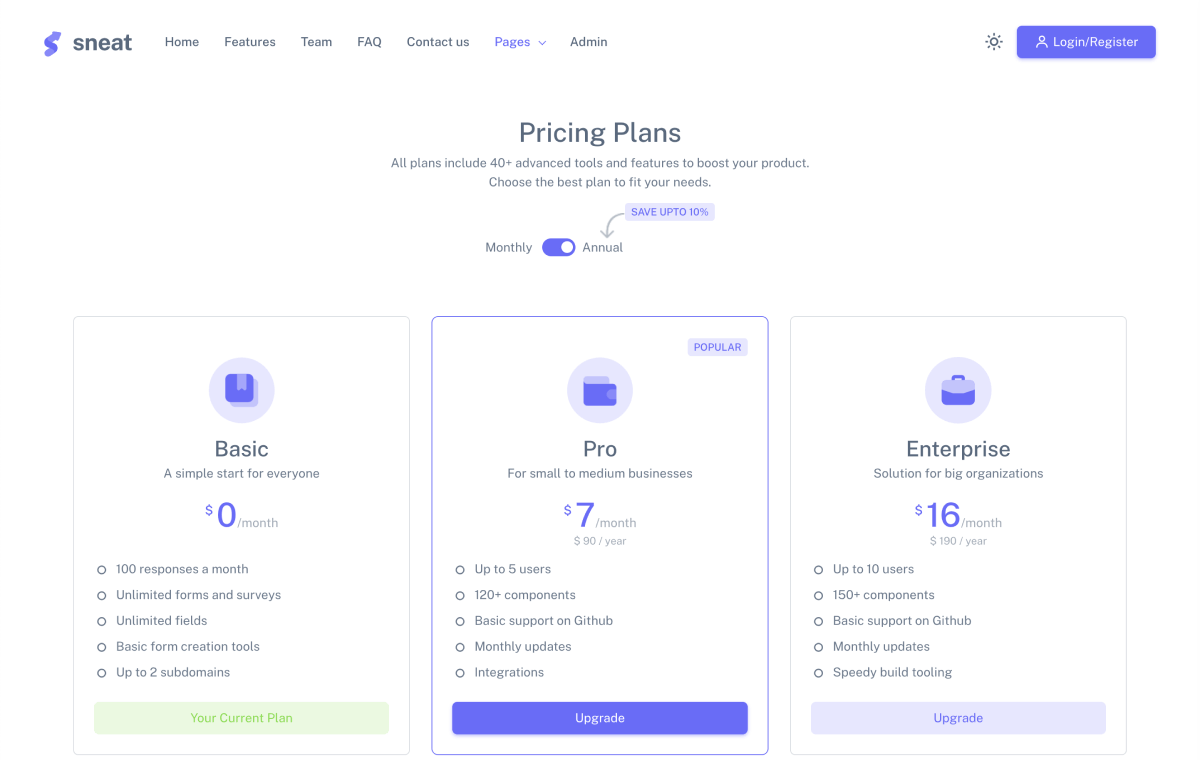This screenshot has width=1200, height=760.
Task: Navigate to the Home menu item
Action: point(181,42)
